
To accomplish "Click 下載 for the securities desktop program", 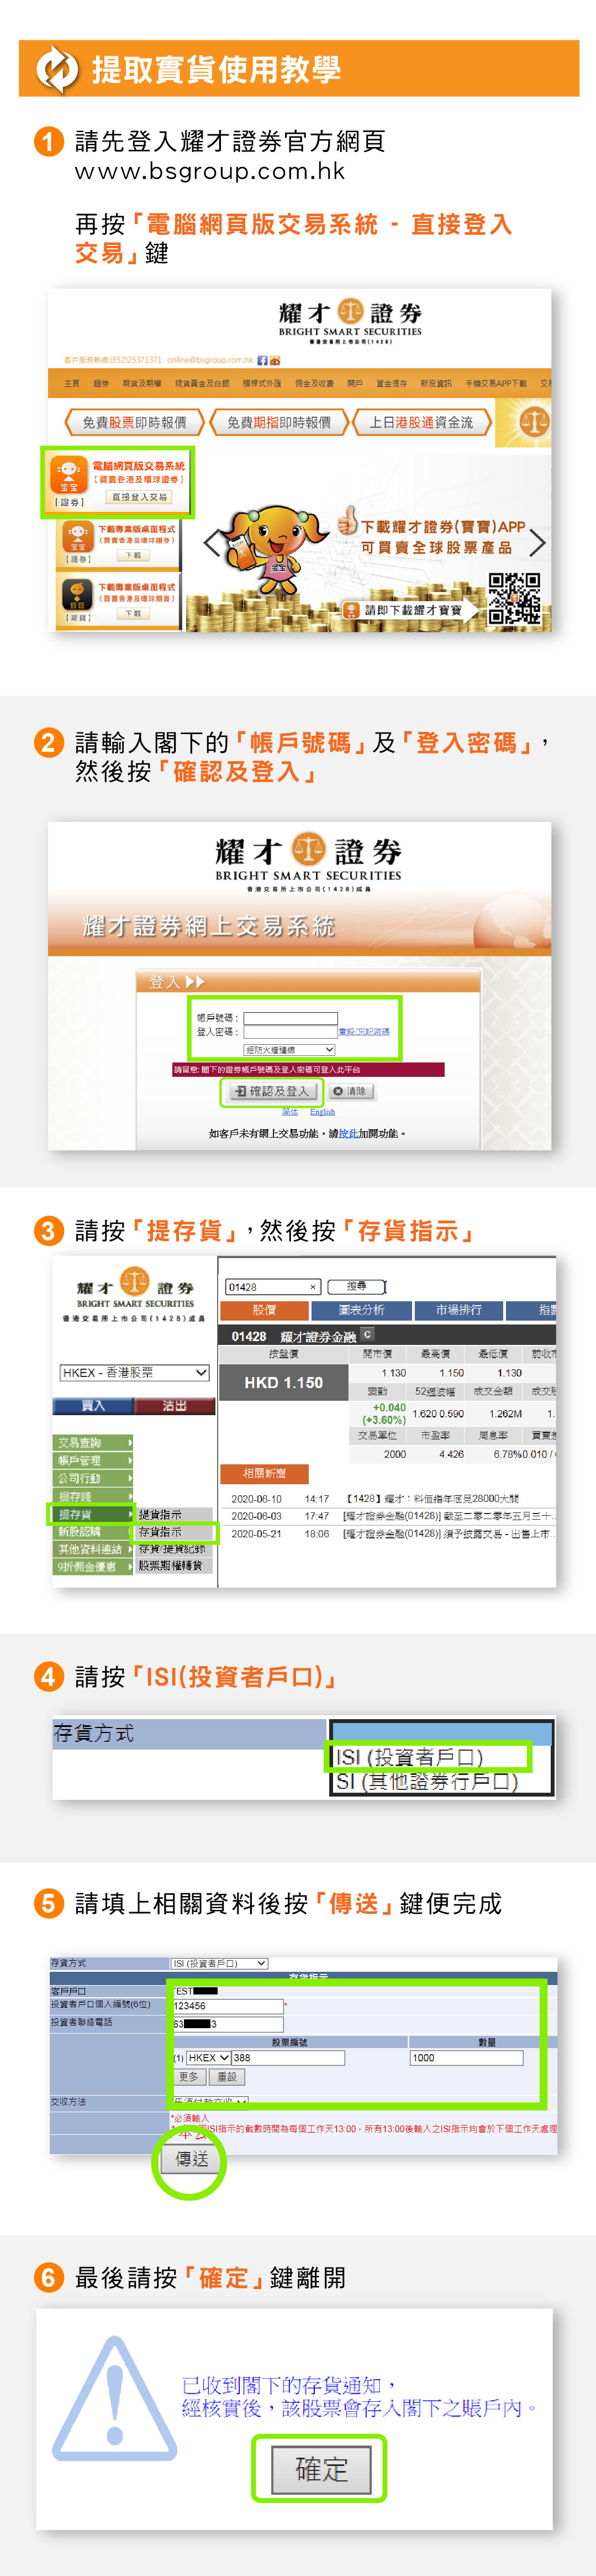I will pos(133,555).
